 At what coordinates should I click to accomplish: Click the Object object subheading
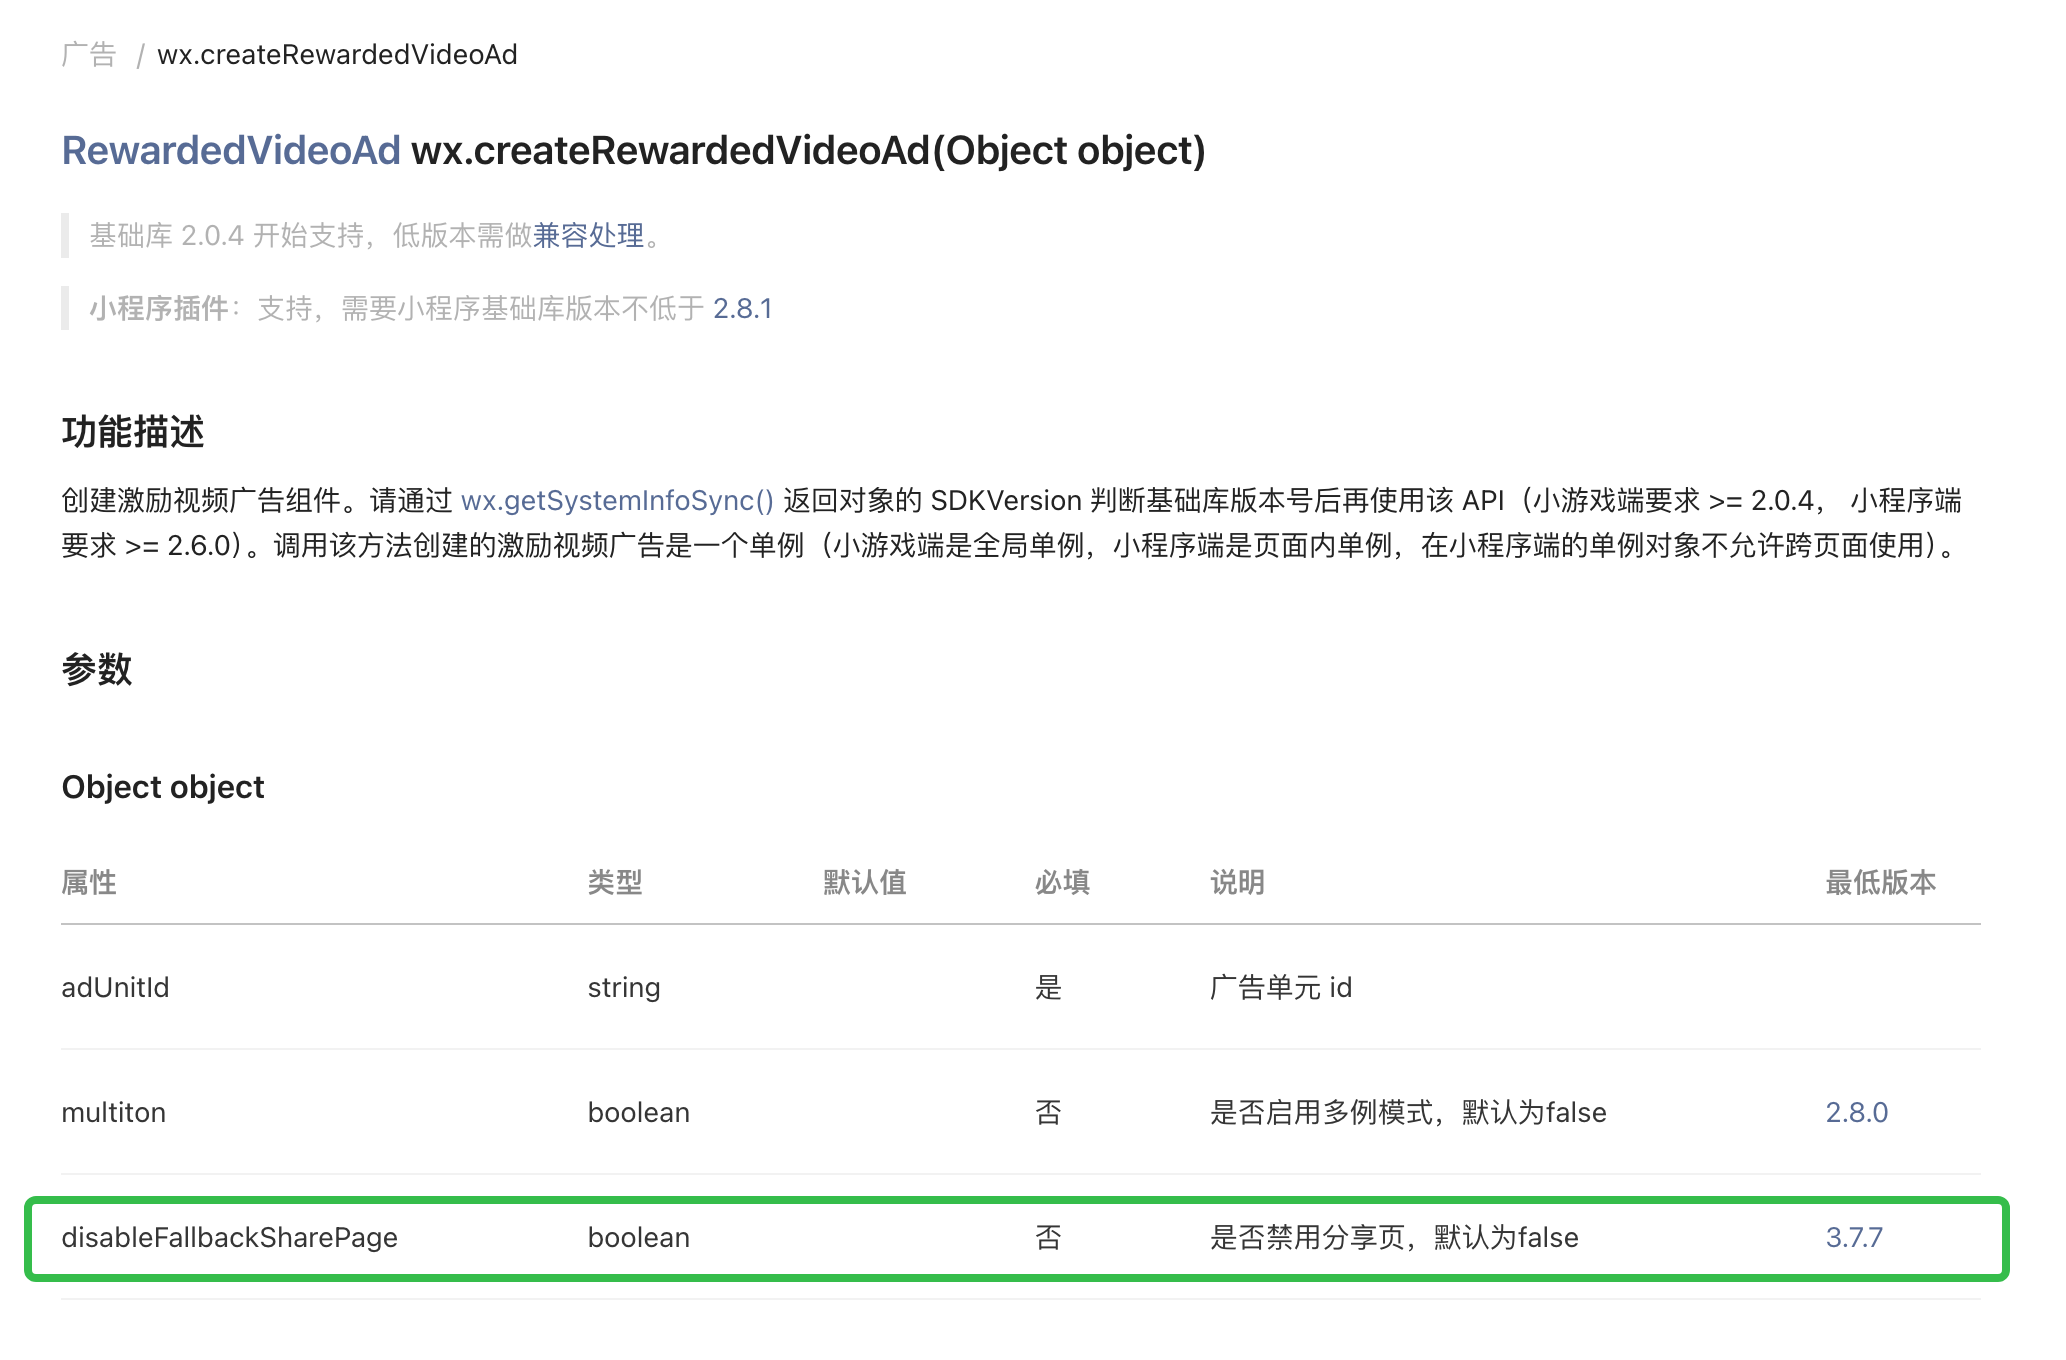[x=163, y=787]
